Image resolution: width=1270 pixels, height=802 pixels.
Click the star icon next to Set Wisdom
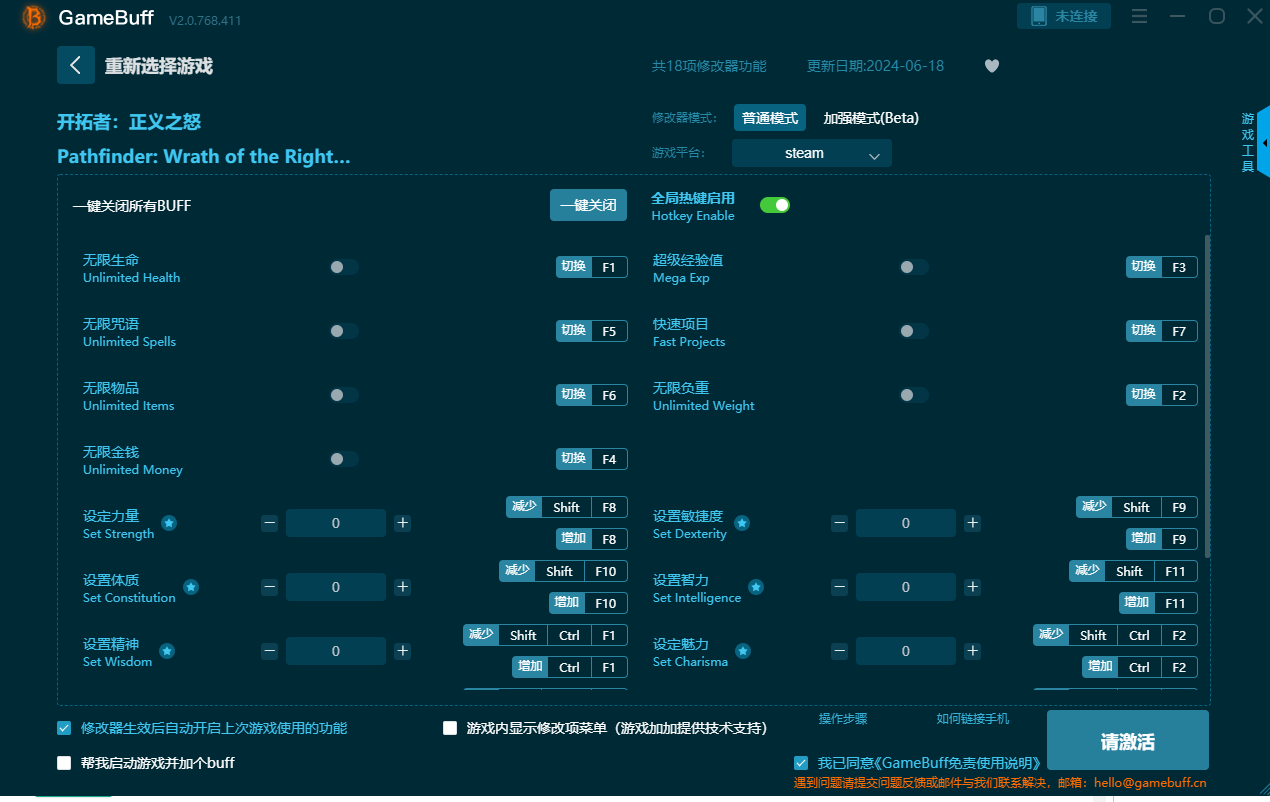click(167, 651)
